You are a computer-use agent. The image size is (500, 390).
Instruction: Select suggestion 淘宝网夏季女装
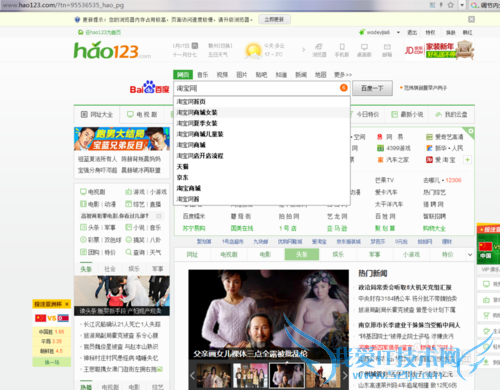(x=262, y=123)
